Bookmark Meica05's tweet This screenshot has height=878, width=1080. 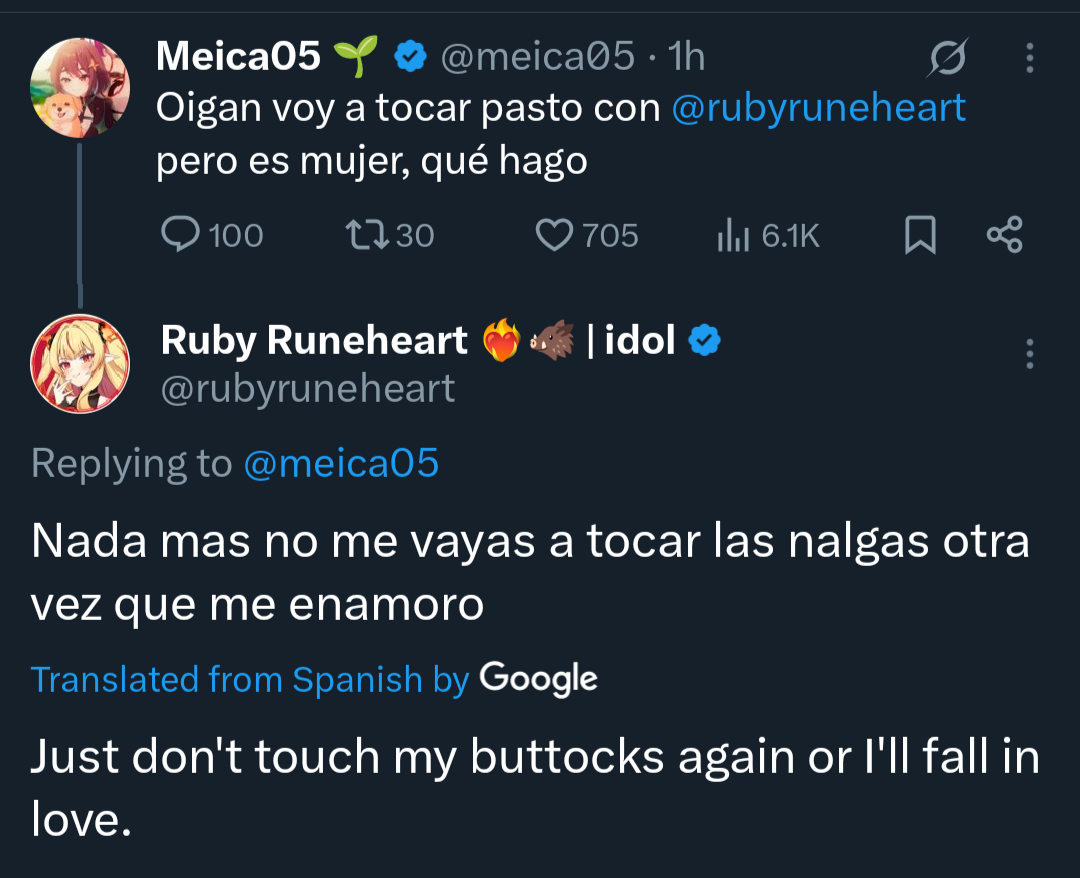[x=920, y=236]
